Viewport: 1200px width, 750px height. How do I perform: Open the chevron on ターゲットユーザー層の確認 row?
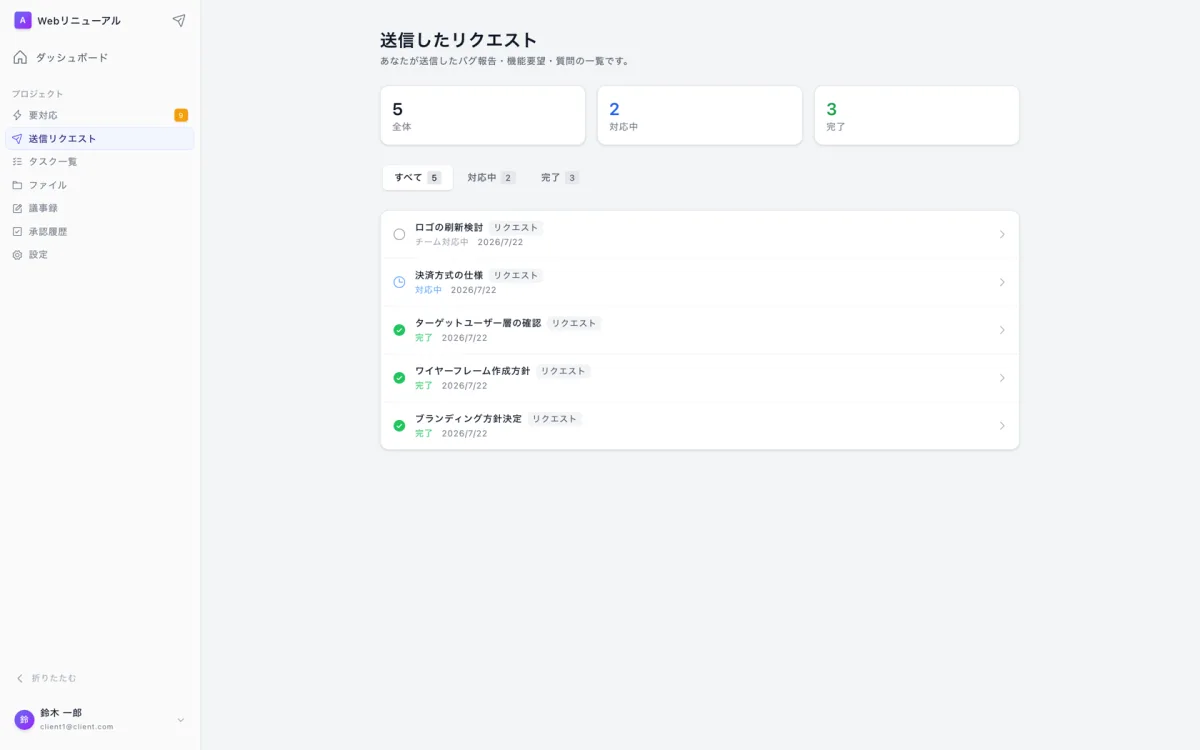click(1002, 330)
